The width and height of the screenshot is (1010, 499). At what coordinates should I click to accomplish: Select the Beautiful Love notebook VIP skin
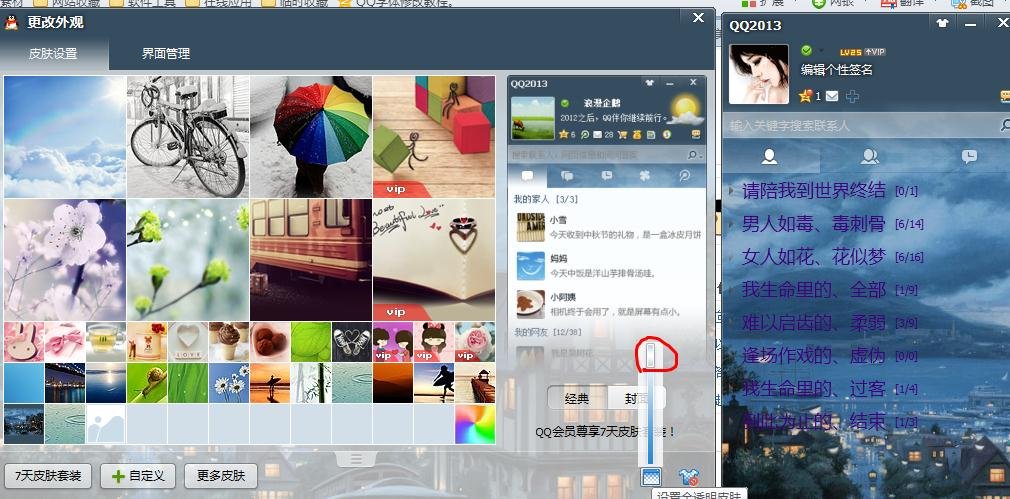click(x=434, y=260)
